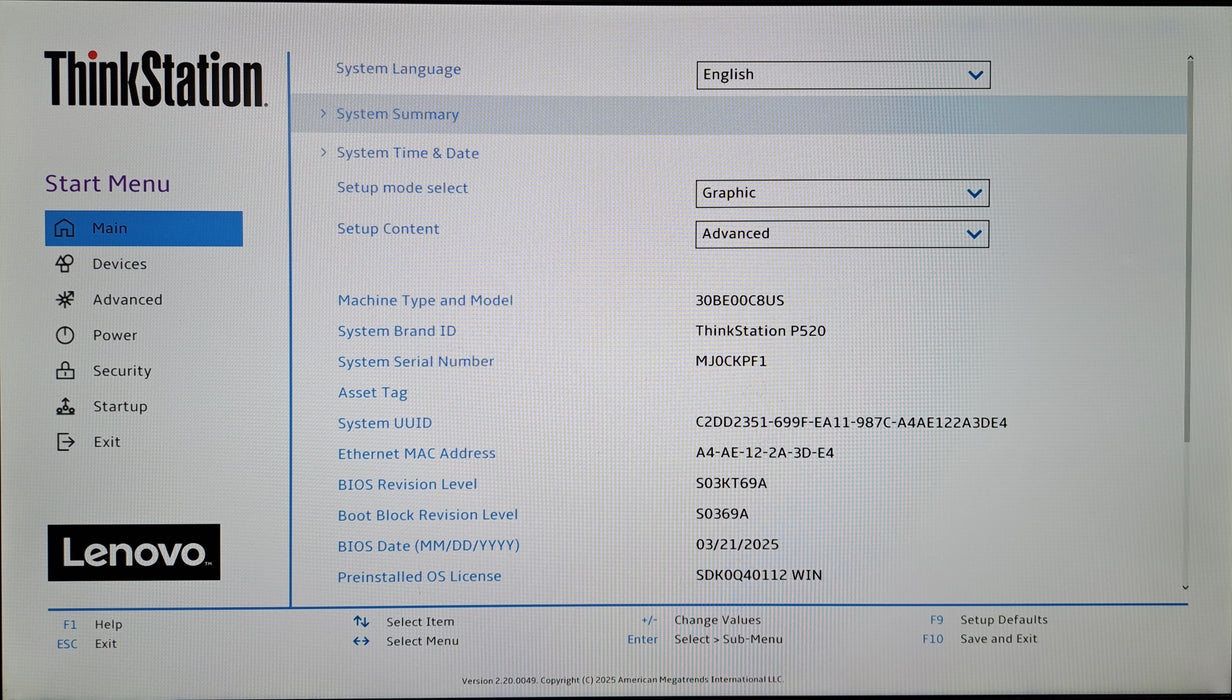The width and height of the screenshot is (1232, 700).
Task: Open the Setup Content Advanced dropdown
Action: [842, 234]
